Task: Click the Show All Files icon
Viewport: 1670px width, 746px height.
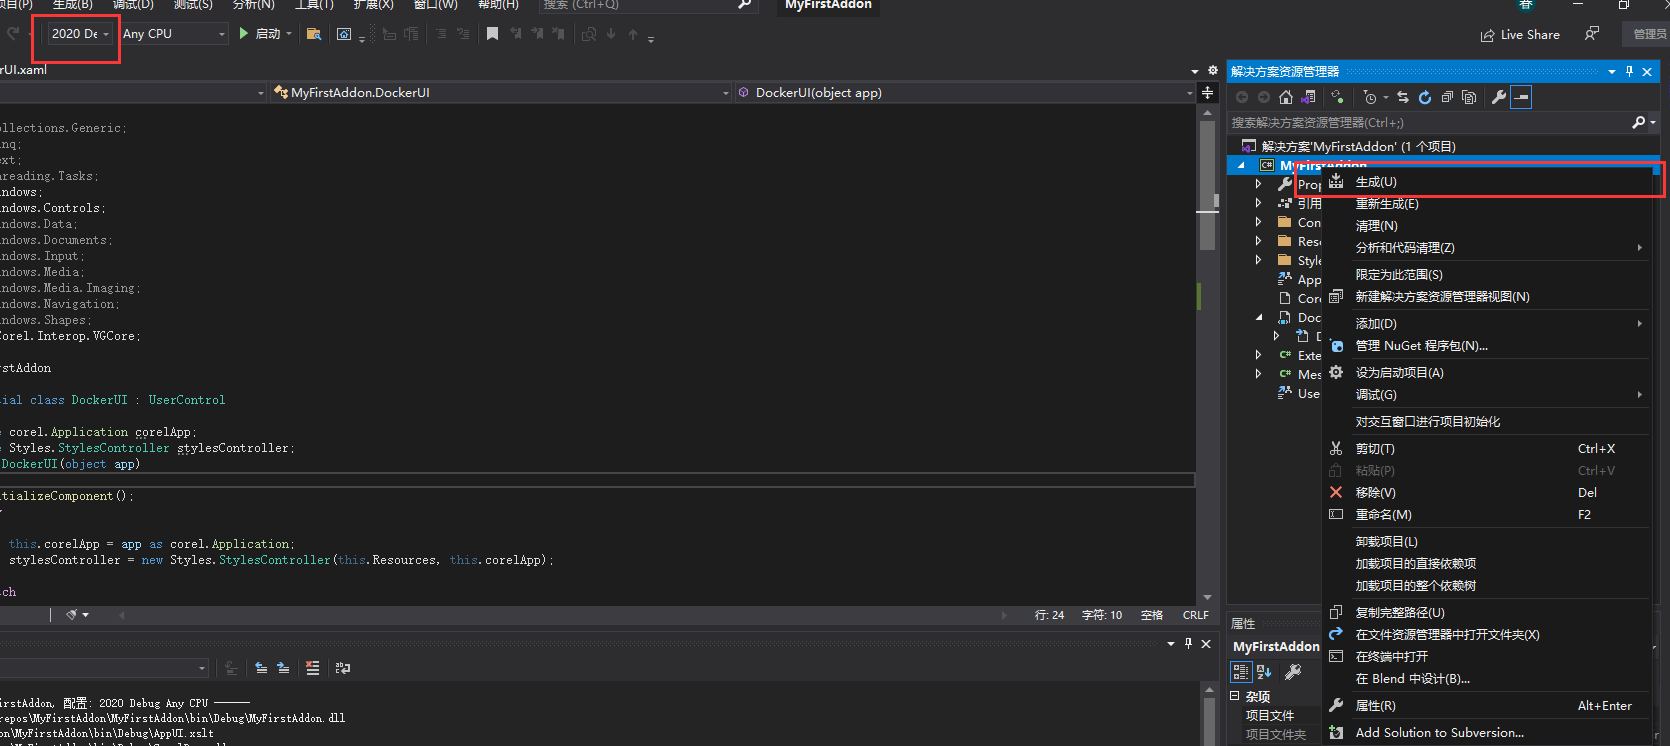Action: pos(1469,97)
